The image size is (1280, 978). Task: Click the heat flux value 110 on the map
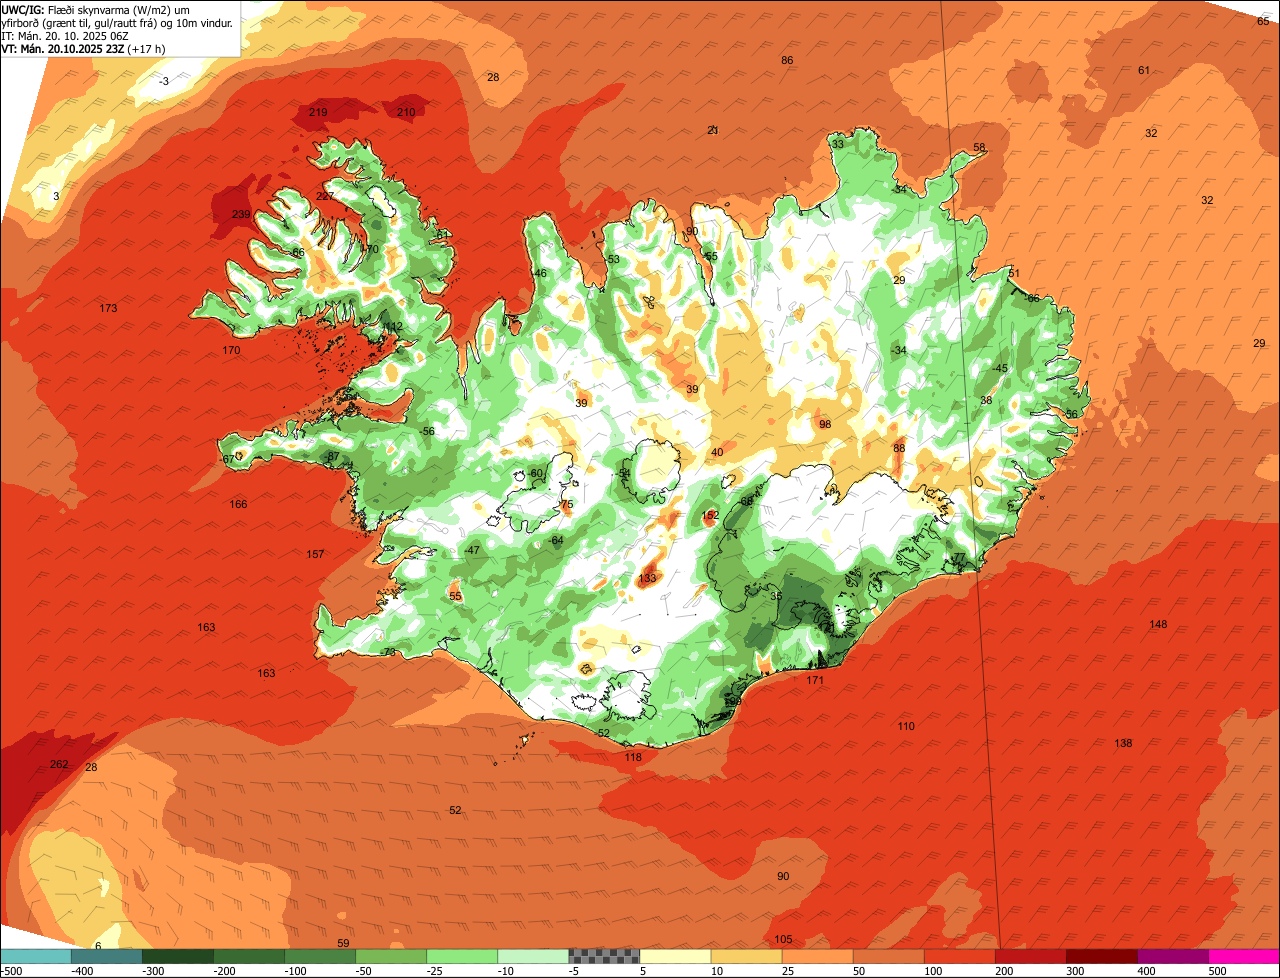(x=906, y=726)
